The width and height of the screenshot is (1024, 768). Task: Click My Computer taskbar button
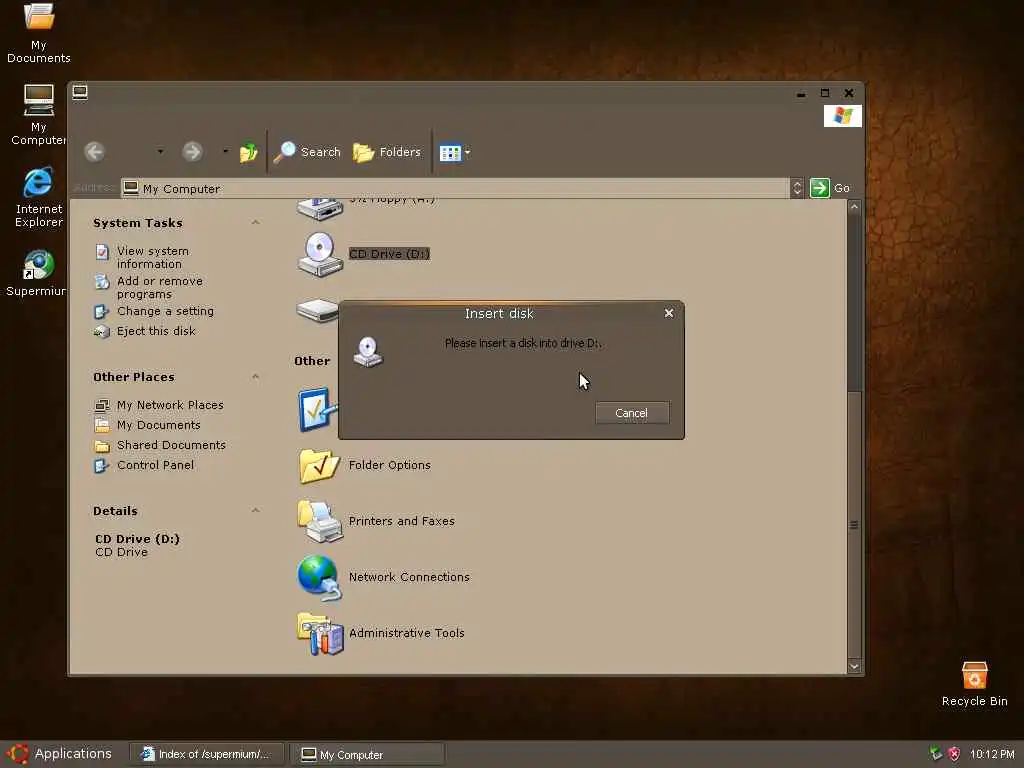pyautogui.click(x=367, y=754)
